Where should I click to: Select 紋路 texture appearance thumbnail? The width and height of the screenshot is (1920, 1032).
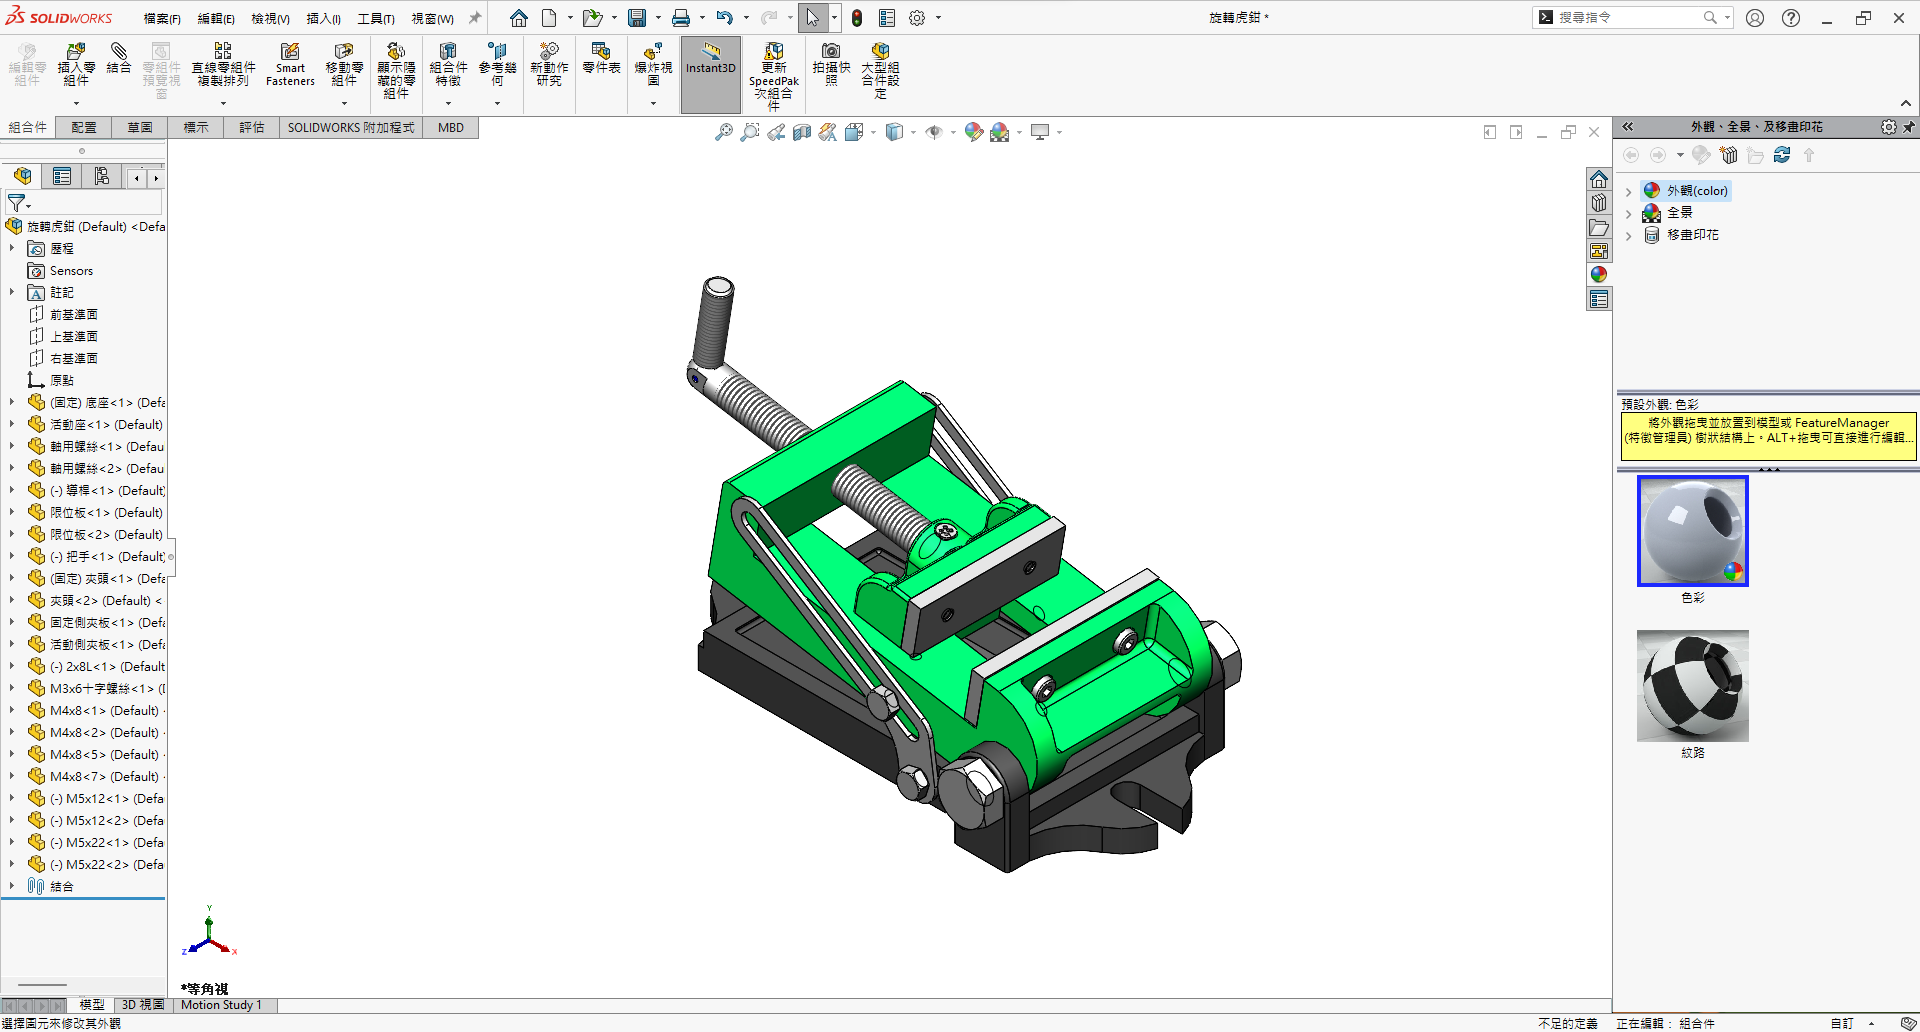click(1692, 686)
